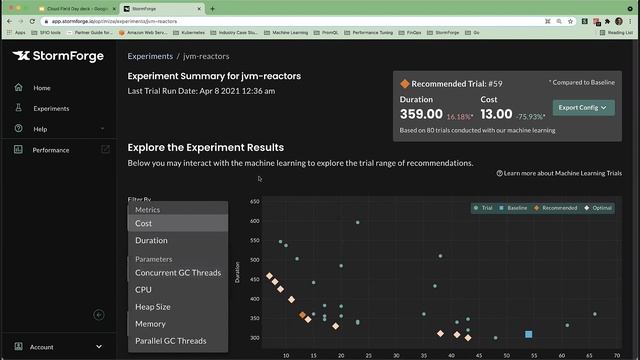Select Duration metric in filter list
This screenshot has height=360, width=640.
coord(178,240)
